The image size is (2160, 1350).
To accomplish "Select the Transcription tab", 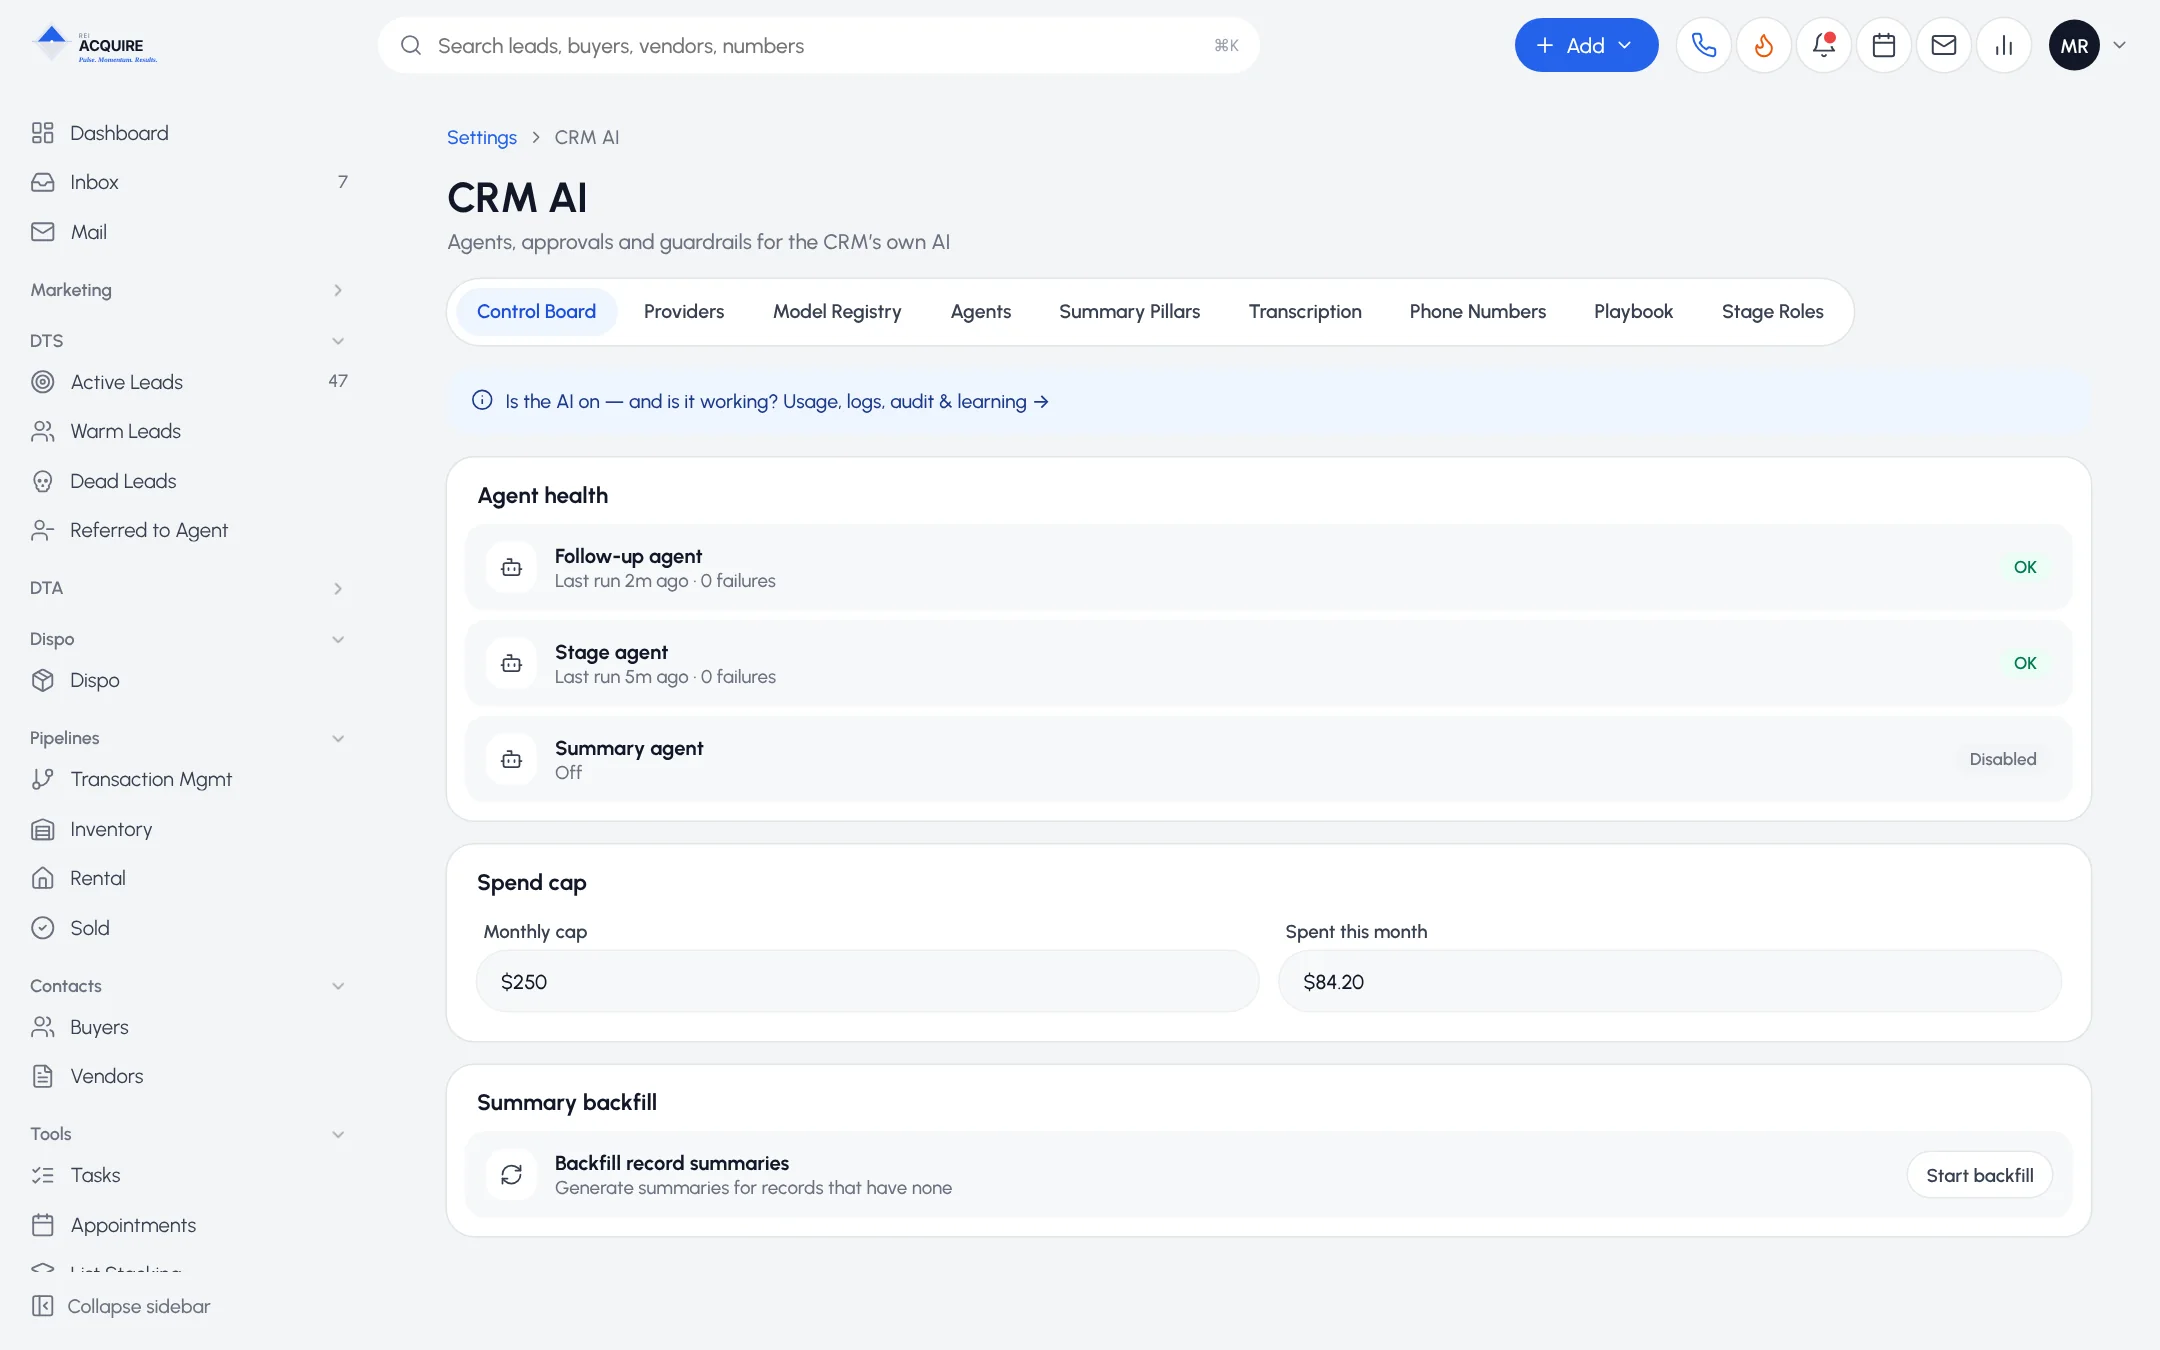I will coord(1305,312).
